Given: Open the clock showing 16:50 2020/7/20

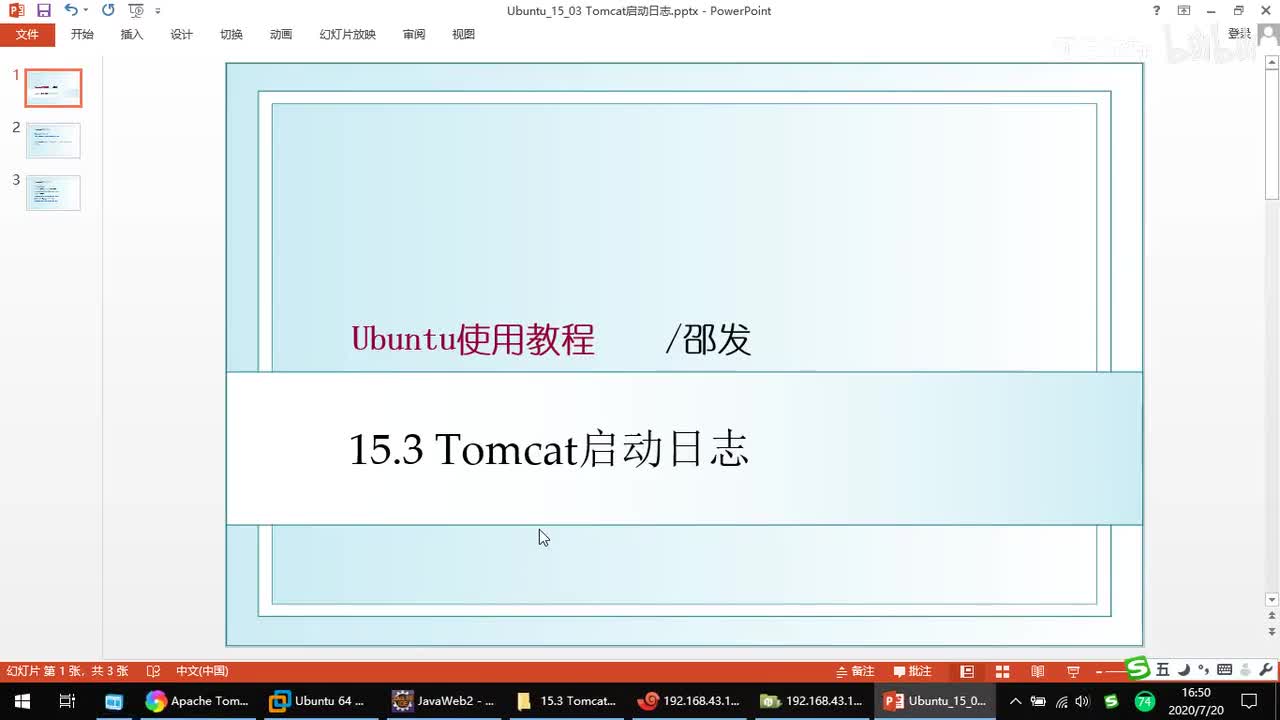Looking at the screenshot, I should click(x=1196, y=701).
